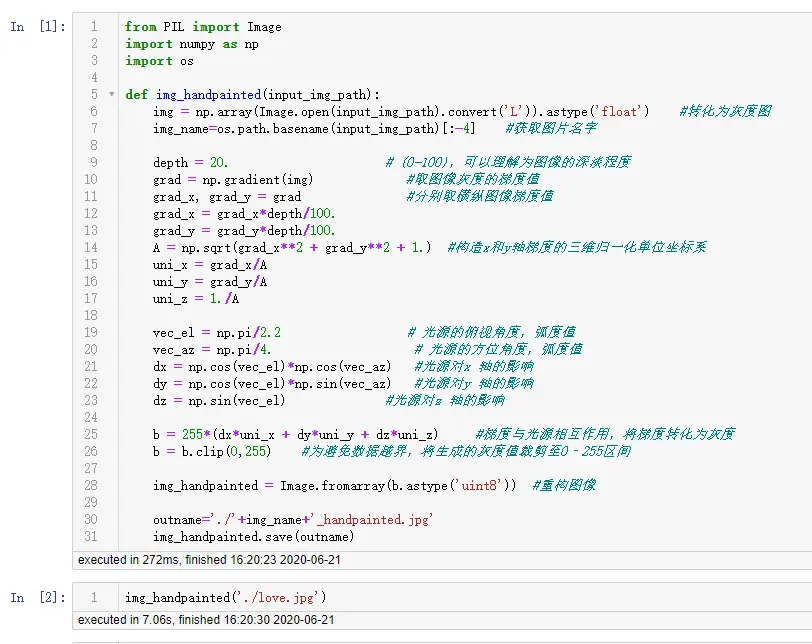Click line number 1 in the gutter
Viewport: 812px width, 644px height.
[93, 27]
